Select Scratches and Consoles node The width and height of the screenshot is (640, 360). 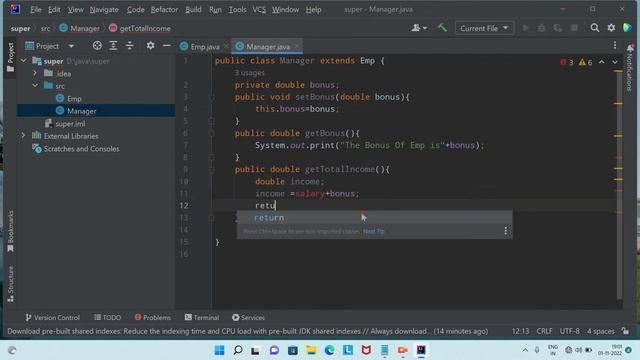click(x=81, y=149)
